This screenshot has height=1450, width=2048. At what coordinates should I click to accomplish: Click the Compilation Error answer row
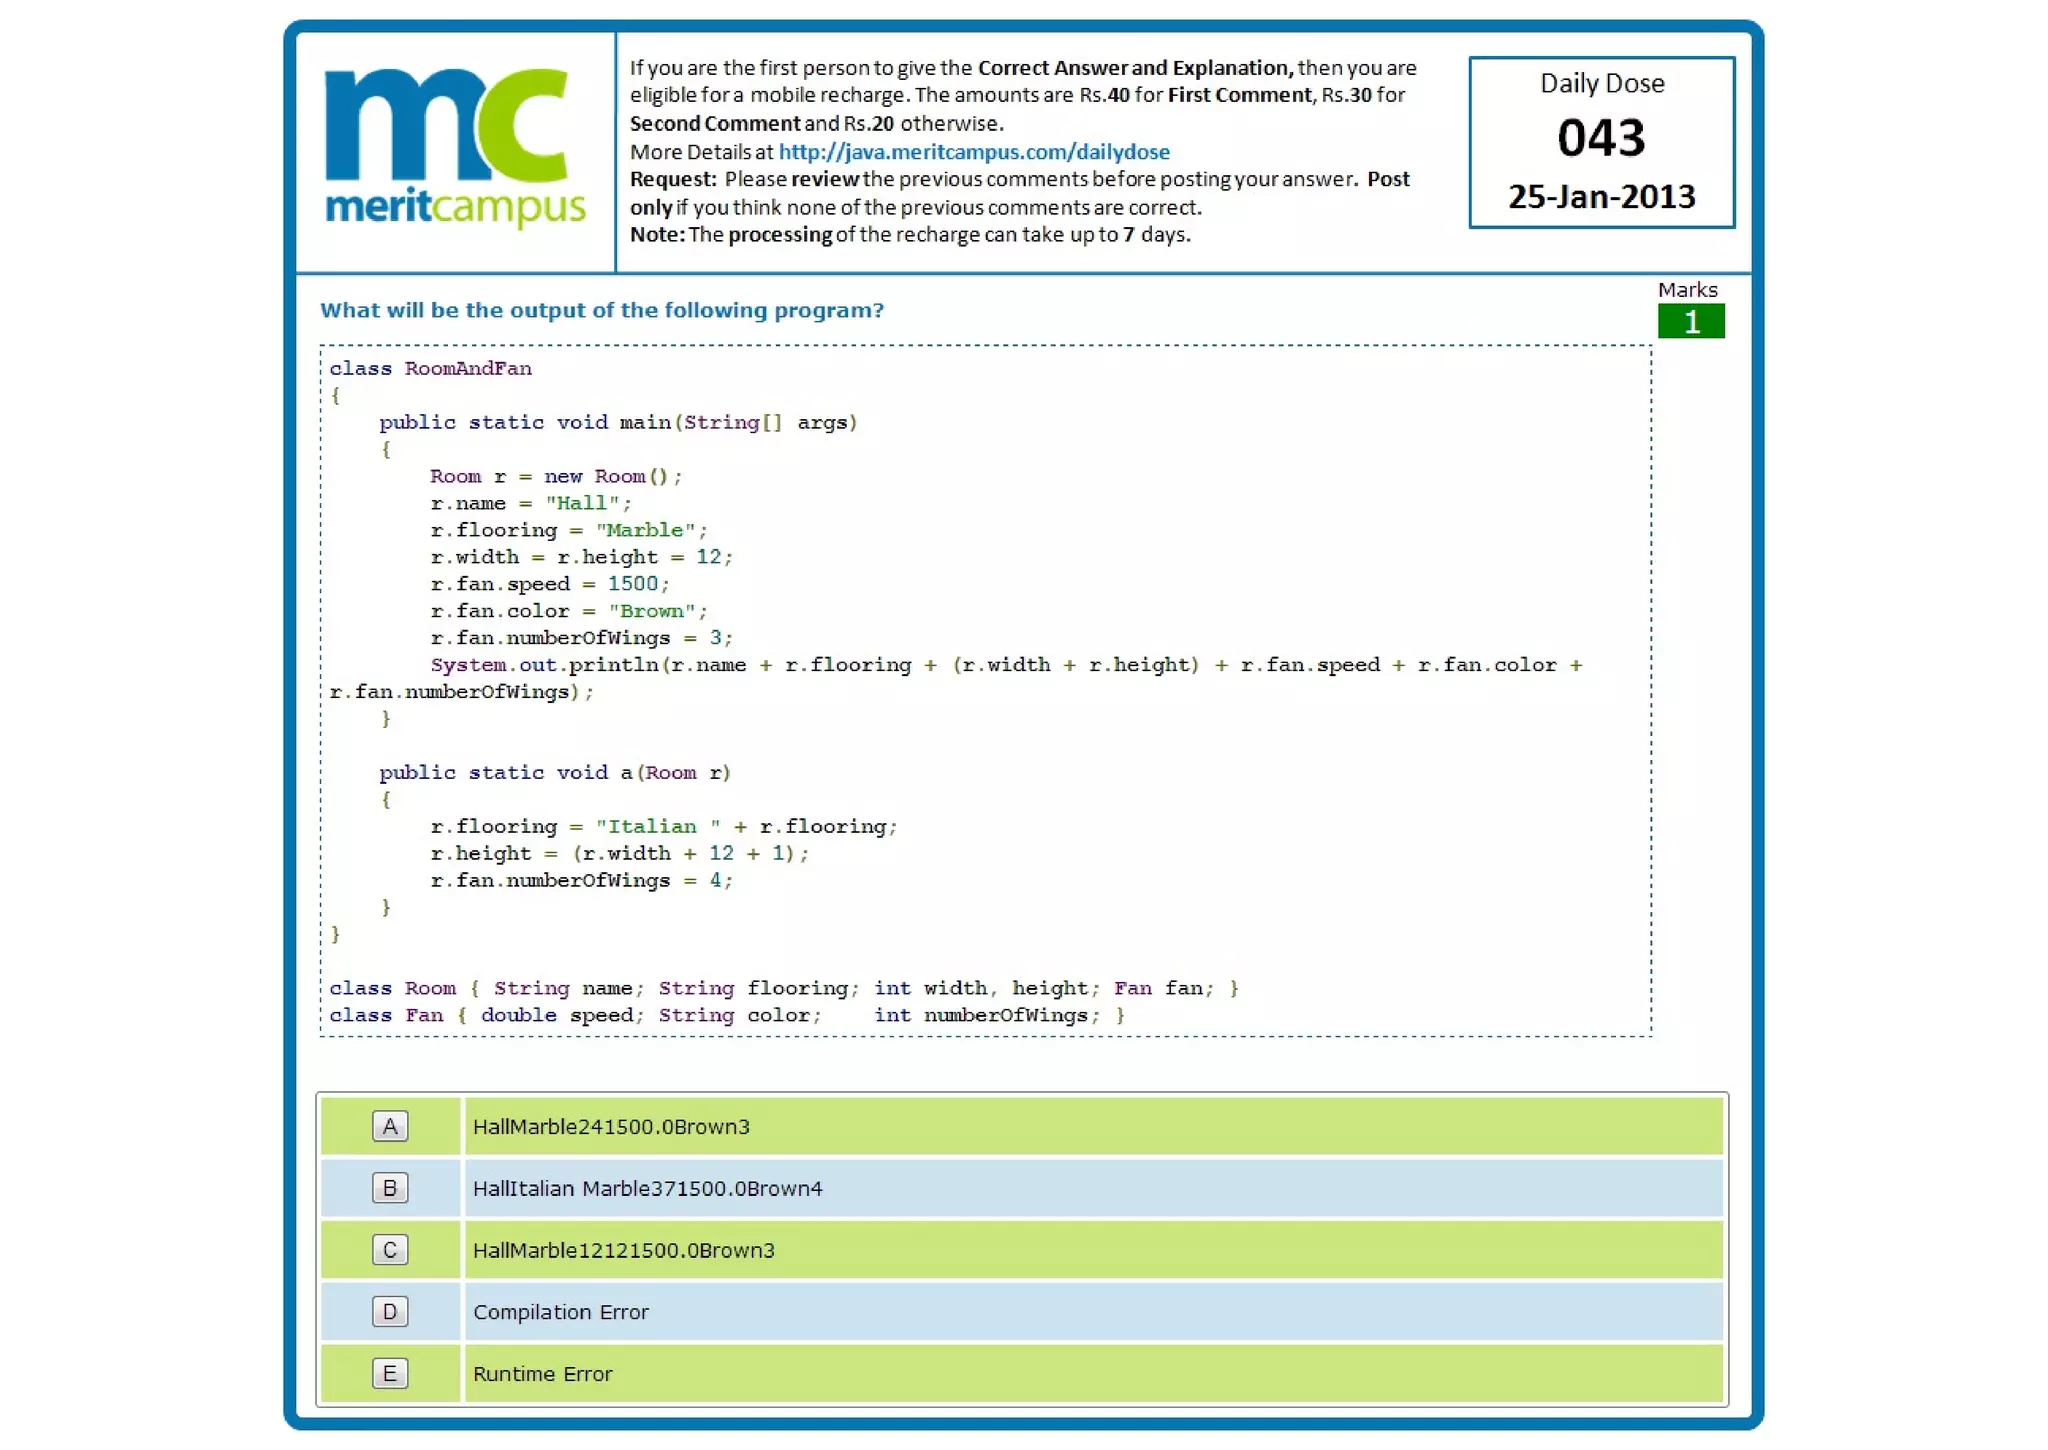560,1312
